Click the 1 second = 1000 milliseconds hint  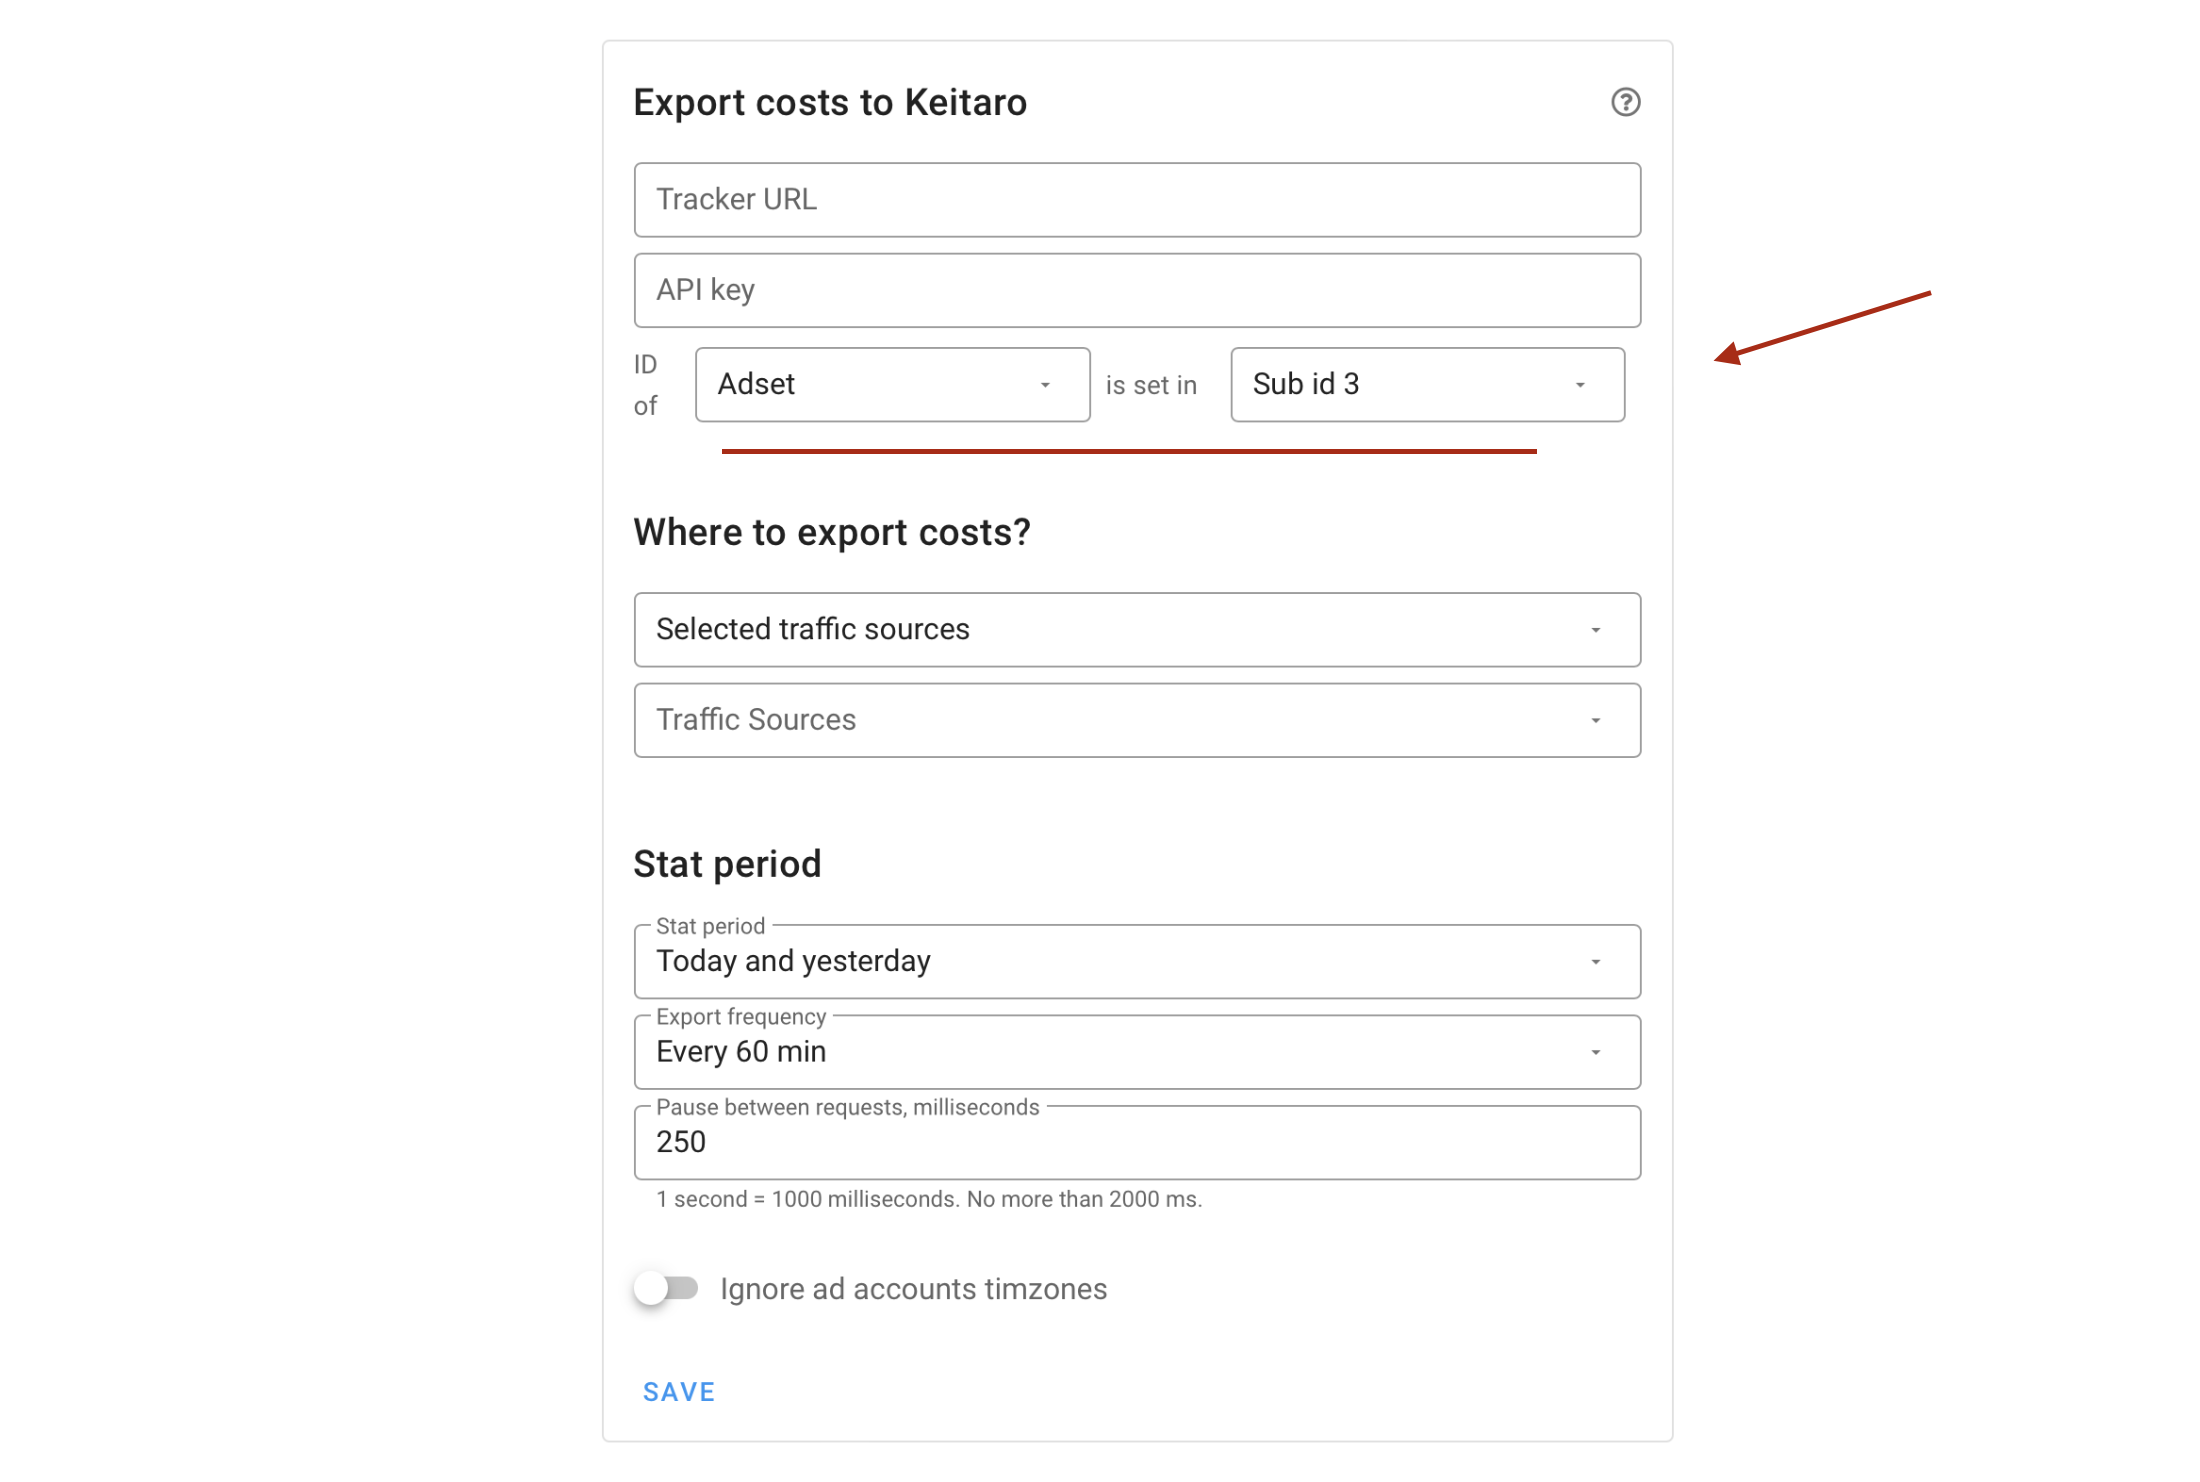[929, 1199]
